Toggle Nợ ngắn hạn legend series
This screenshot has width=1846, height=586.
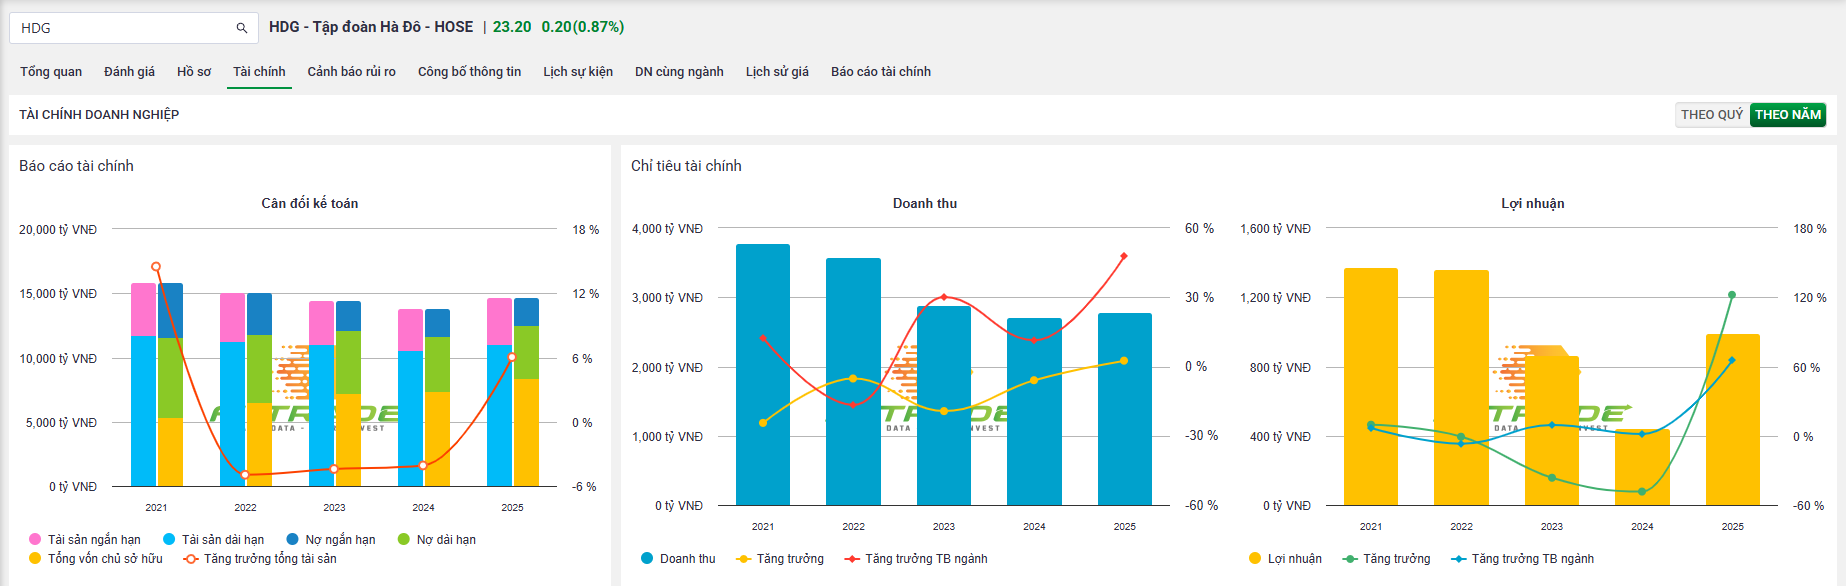click(331, 540)
